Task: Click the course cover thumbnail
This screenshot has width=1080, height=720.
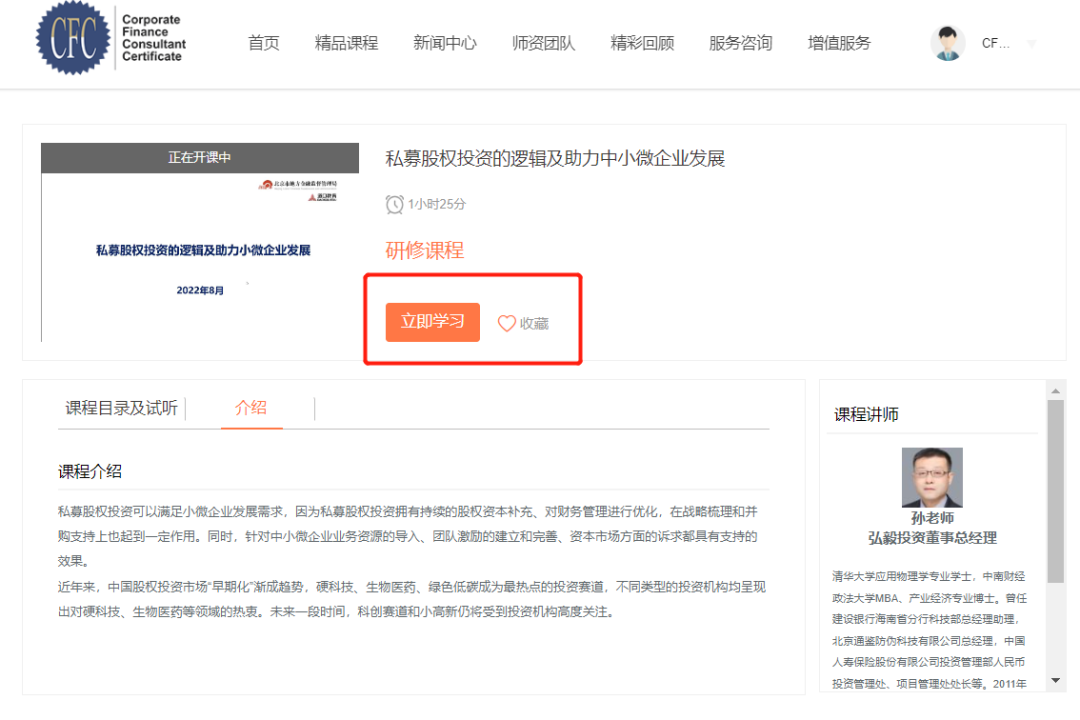Action: click(x=200, y=242)
